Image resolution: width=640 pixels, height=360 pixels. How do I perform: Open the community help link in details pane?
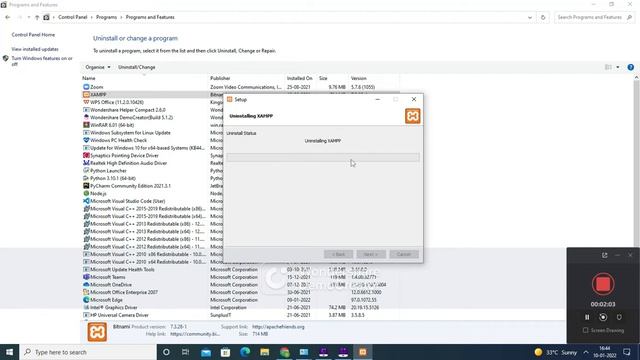[195, 334]
